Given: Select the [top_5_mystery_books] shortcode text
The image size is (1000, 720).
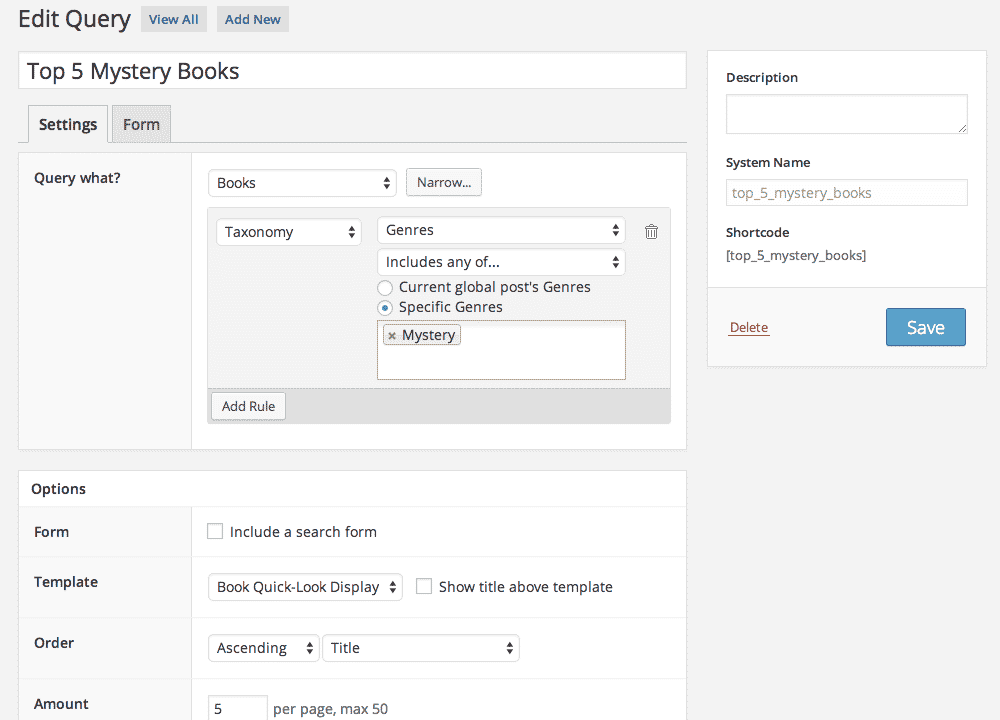Looking at the screenshot, I should (x=796, y=256).
